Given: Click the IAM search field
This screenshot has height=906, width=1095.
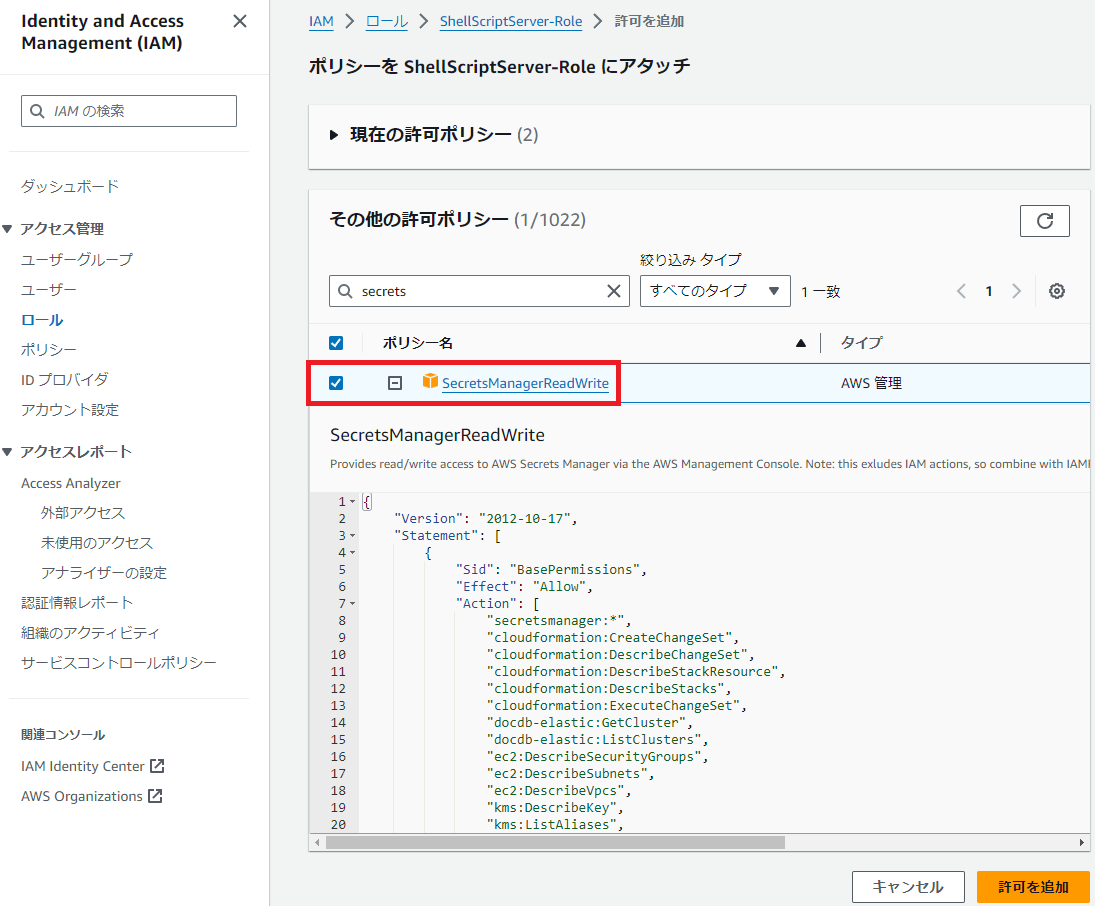Looking at the screenshot, I should [x=129, y=111].
